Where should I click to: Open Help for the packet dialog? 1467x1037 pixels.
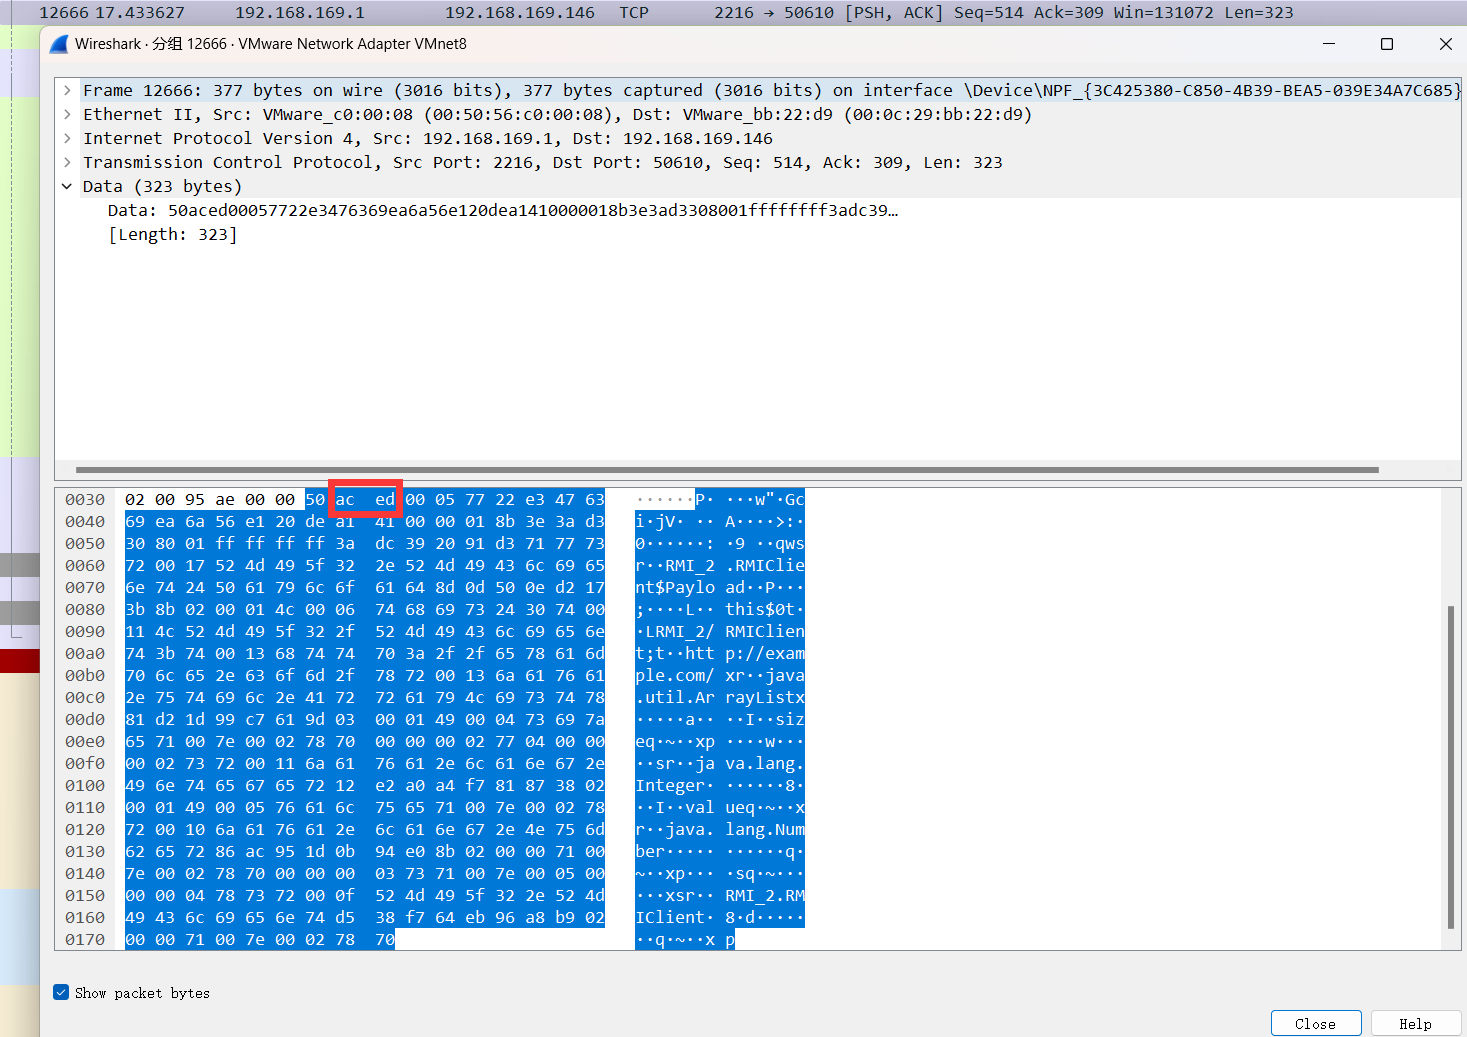(x=1415, y=1023)
